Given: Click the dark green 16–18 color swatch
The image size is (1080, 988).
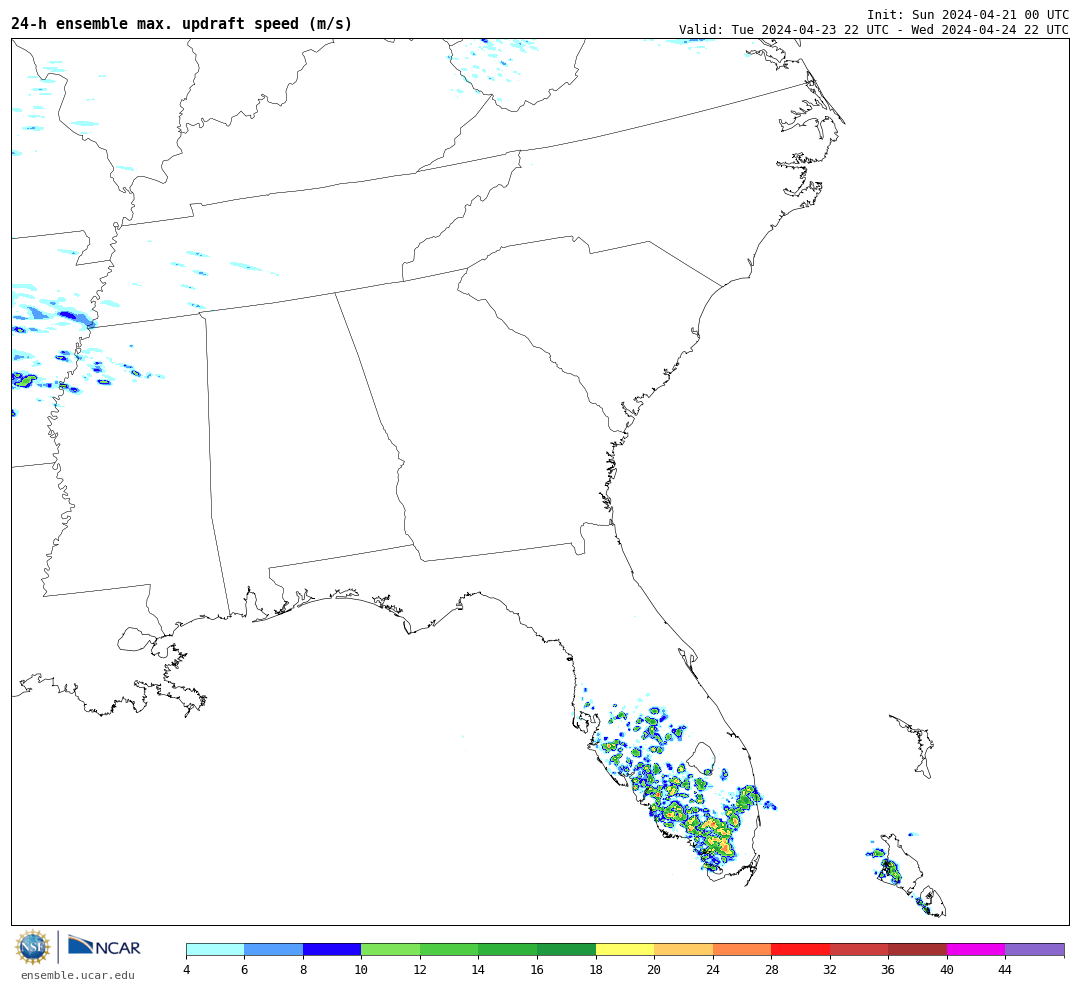Looking at the screenshot, I should (x=566, y=949).
